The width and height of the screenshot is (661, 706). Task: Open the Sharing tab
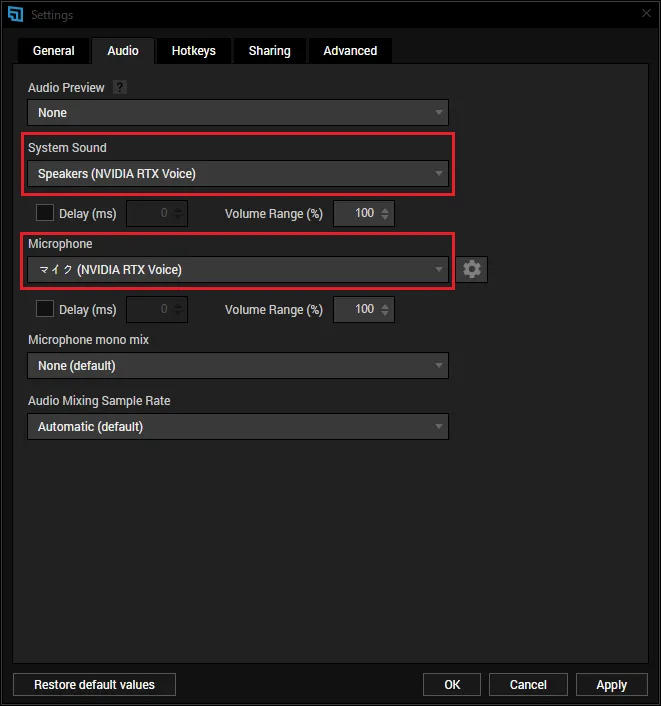pos(270,50)
